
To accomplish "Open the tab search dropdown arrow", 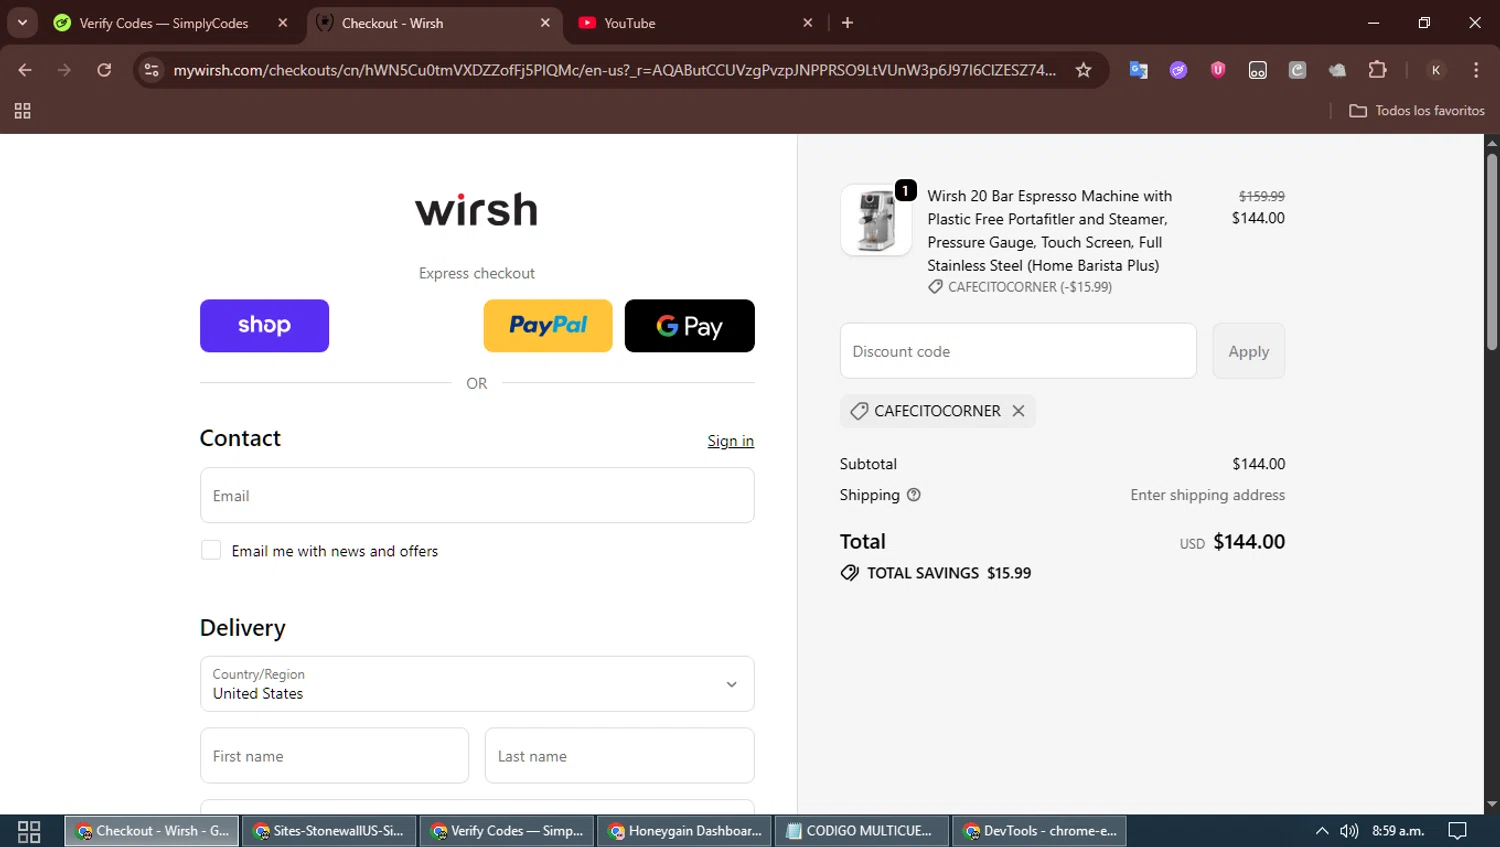I will pos(22,22).
